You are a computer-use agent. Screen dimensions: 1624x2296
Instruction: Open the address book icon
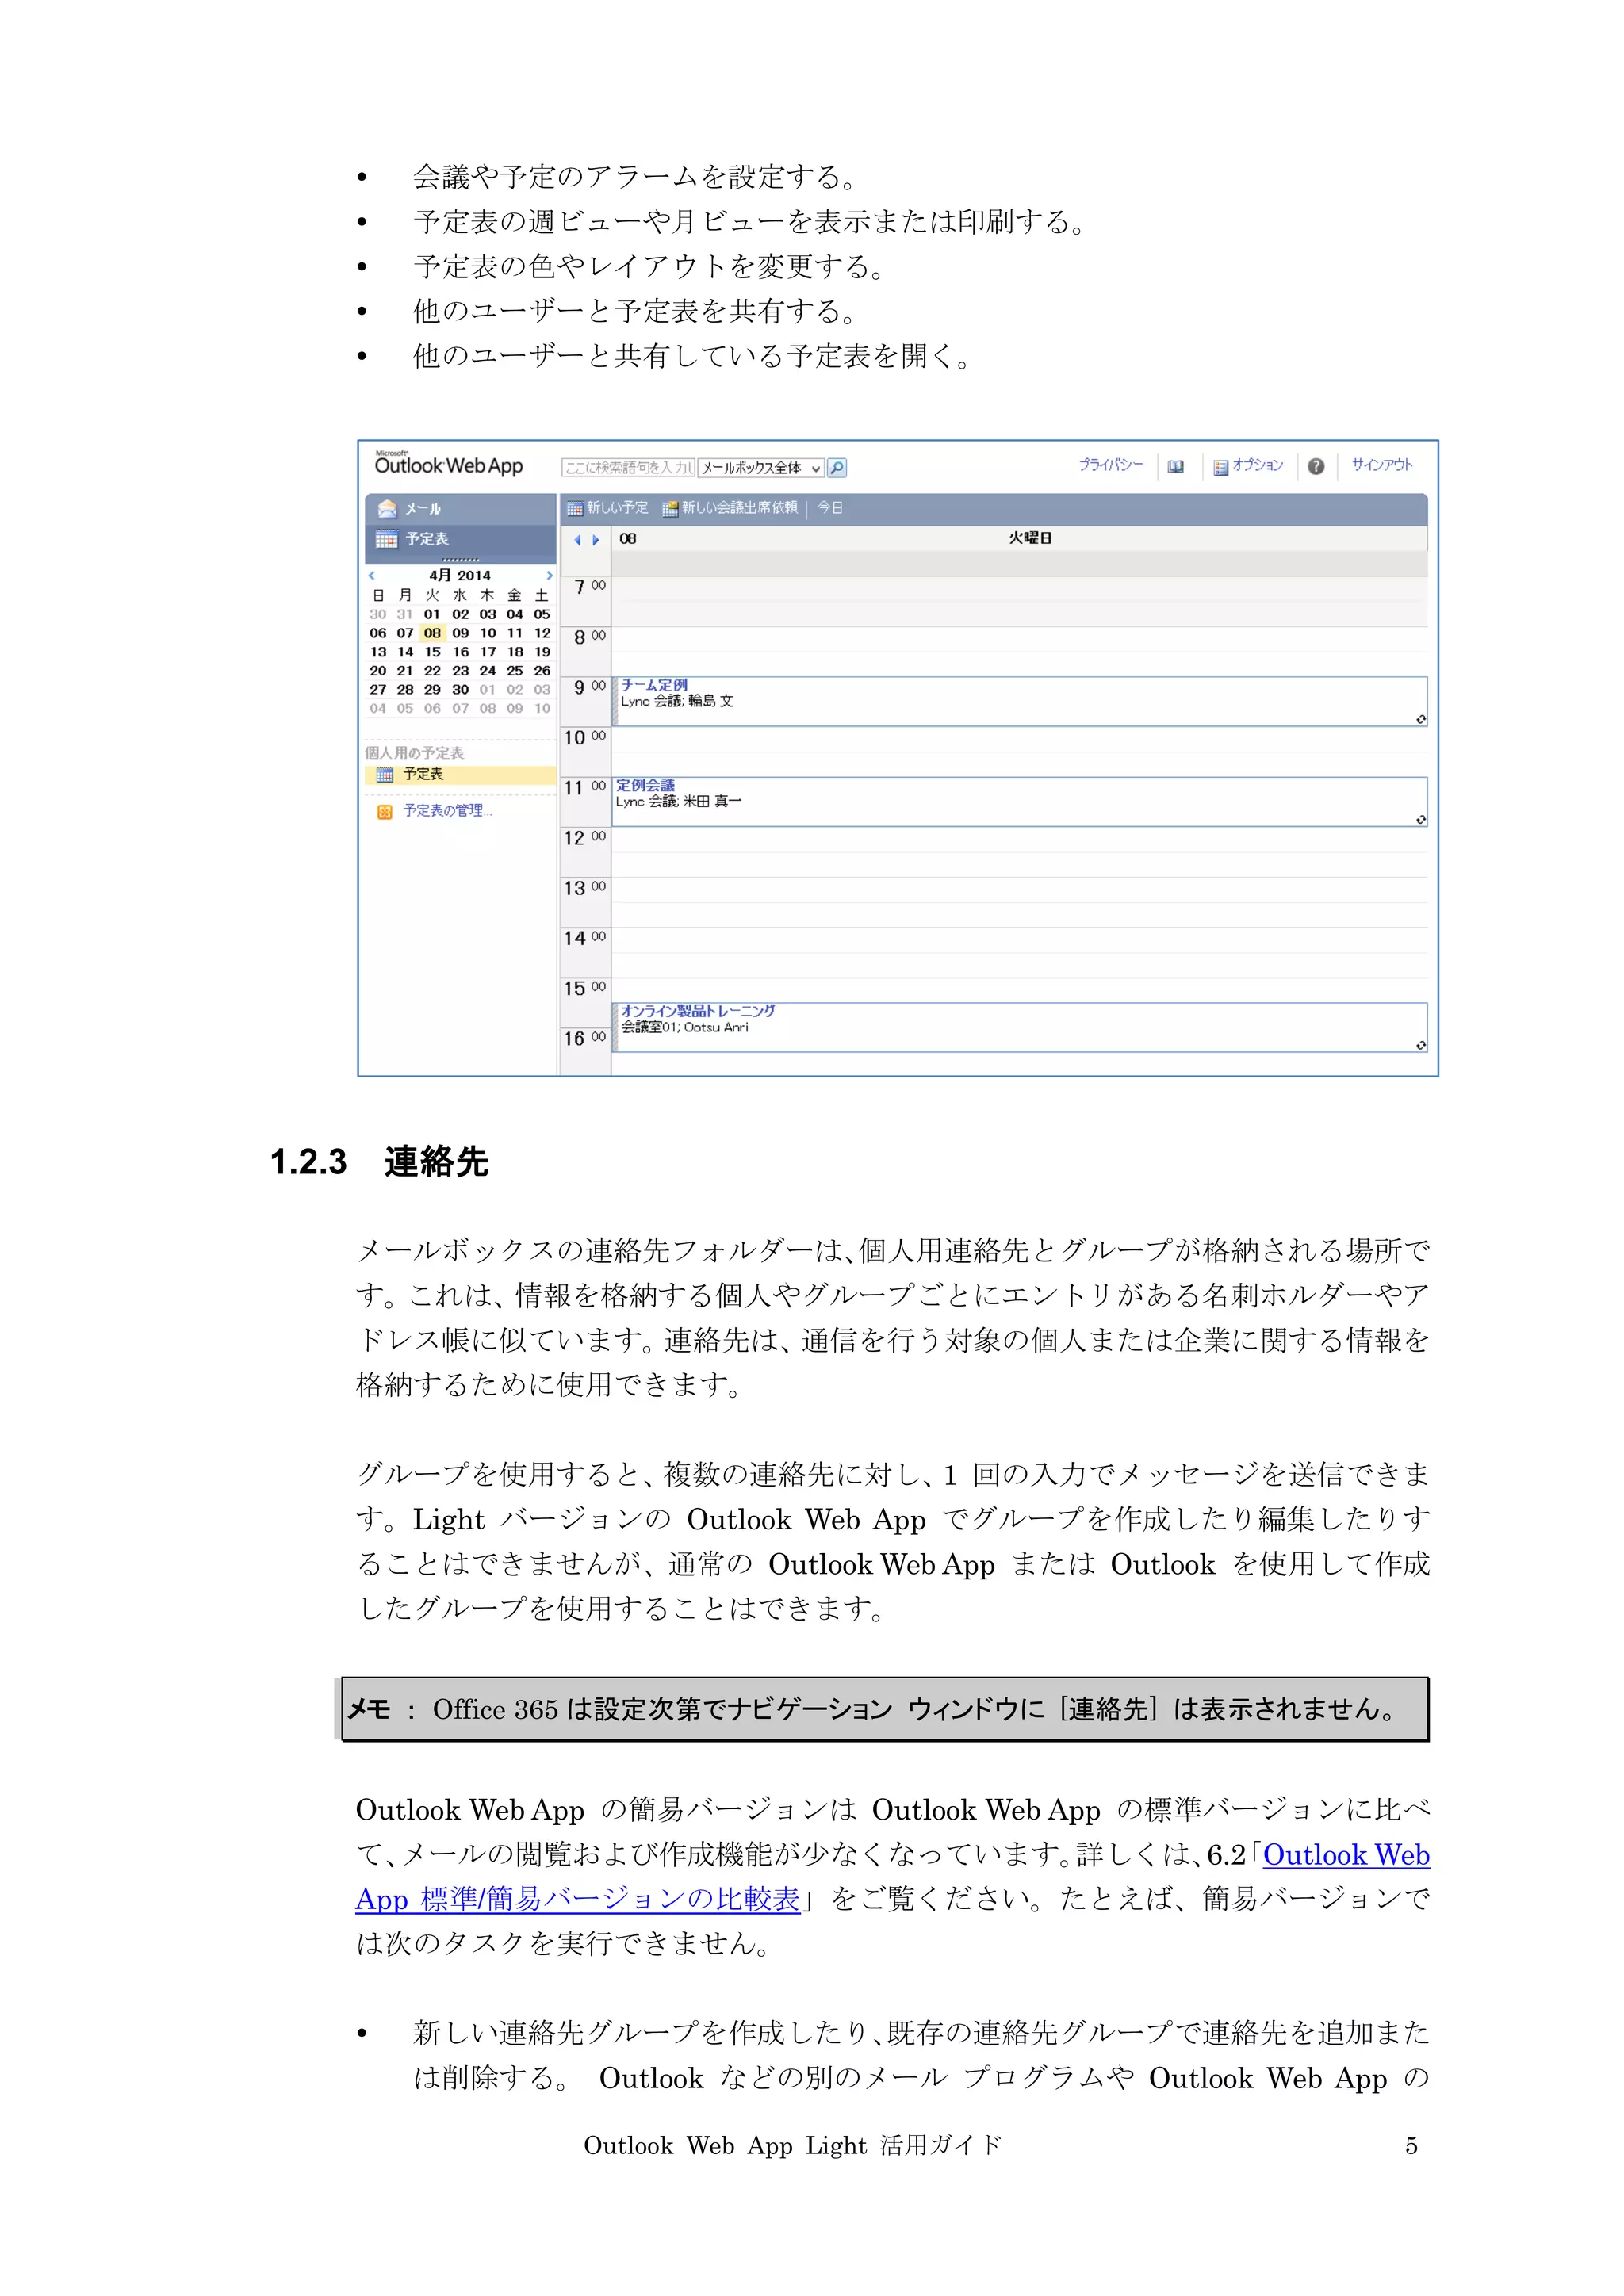pos(1176,466)
